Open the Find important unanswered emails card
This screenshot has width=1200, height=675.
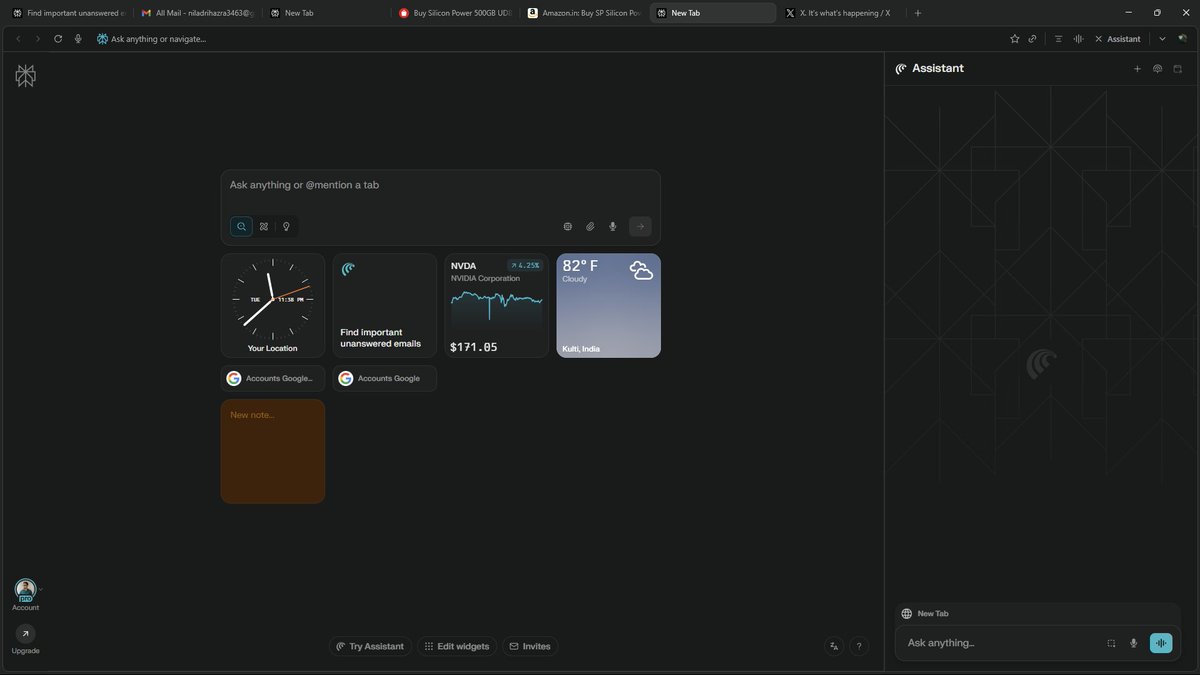(x=385, y=305)
